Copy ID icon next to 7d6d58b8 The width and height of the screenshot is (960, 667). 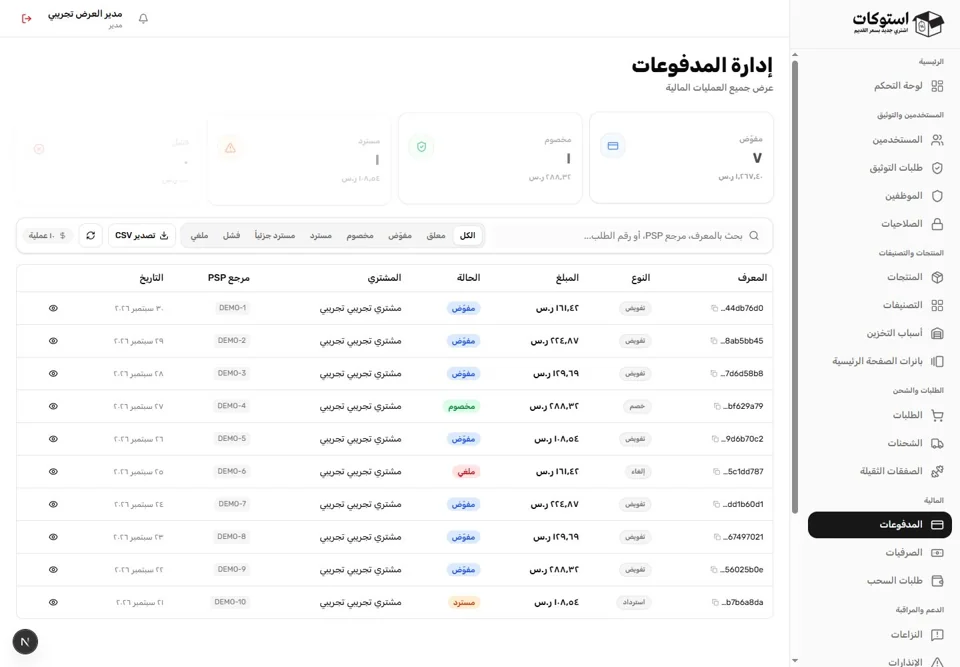pyautogui.click(x=714, y=374)
